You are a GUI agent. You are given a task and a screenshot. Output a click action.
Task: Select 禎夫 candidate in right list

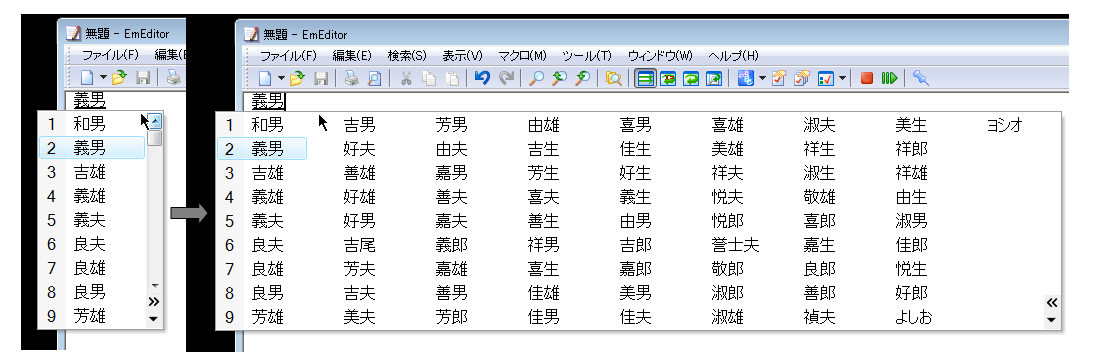[x=820, y=317]
